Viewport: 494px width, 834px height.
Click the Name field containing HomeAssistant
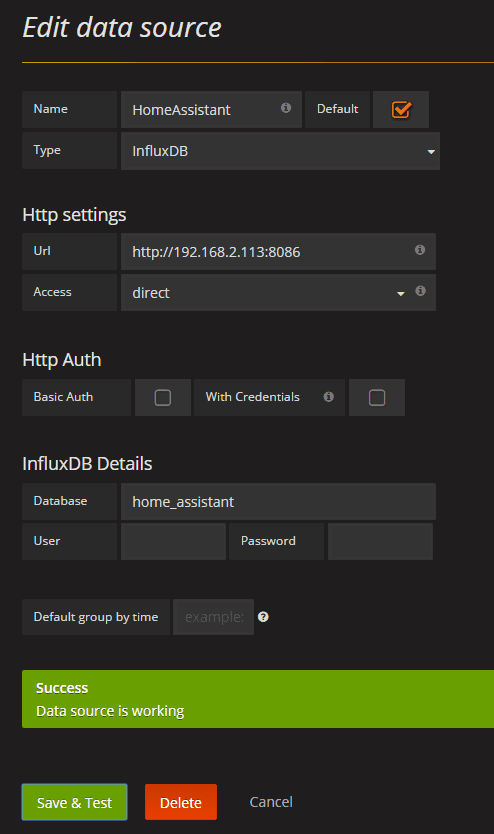(x=211, y=110)
